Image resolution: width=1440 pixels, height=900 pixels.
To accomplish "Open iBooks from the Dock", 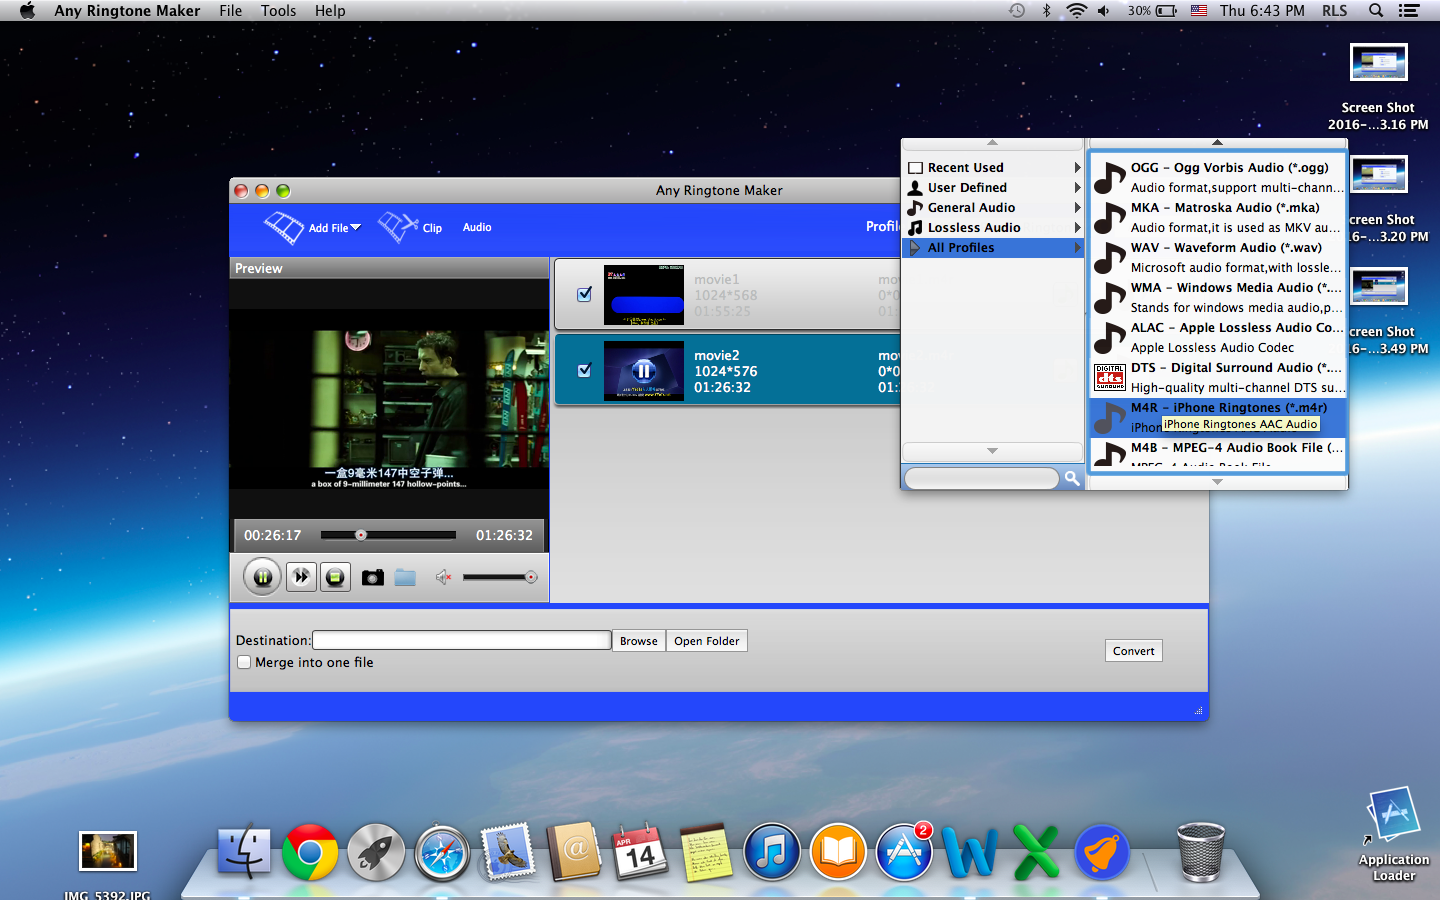I will (x=838, y=853).
